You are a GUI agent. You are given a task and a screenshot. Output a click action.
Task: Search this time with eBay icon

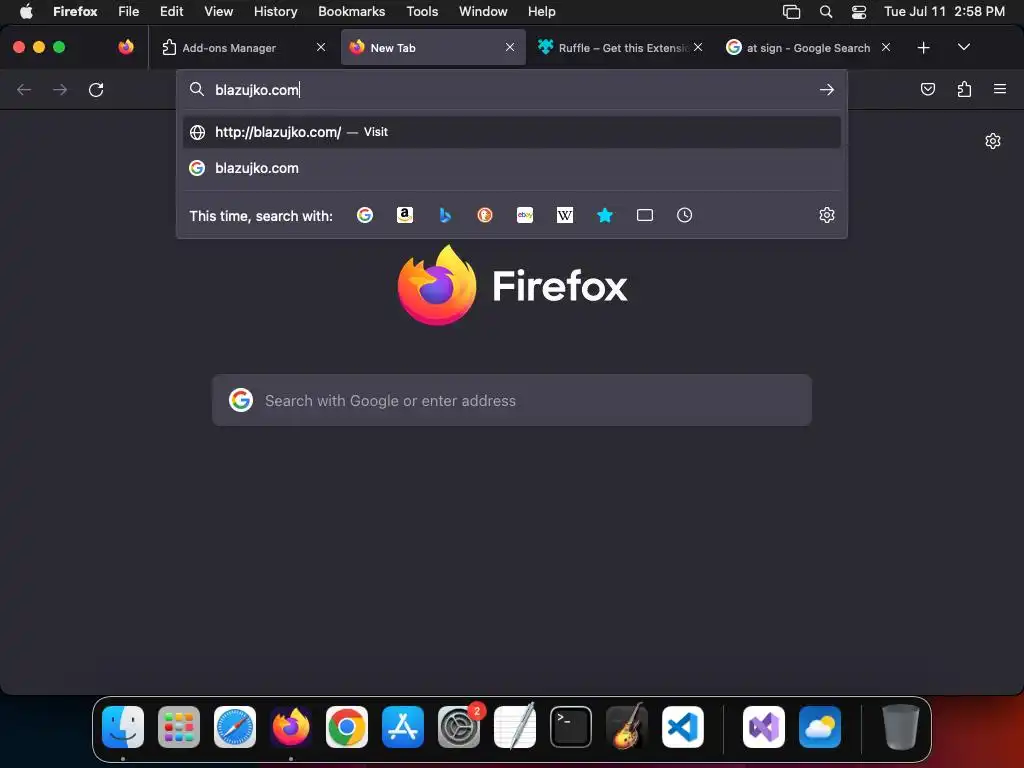(525, 215)
